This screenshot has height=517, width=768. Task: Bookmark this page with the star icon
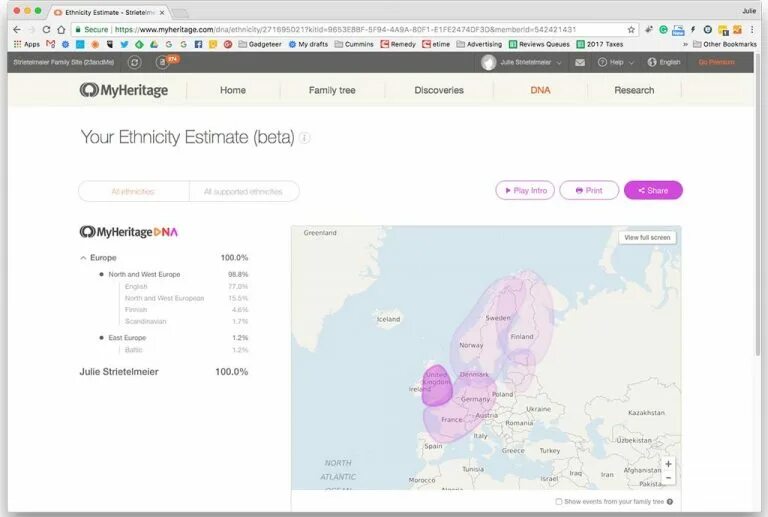(x=631, y=29)
